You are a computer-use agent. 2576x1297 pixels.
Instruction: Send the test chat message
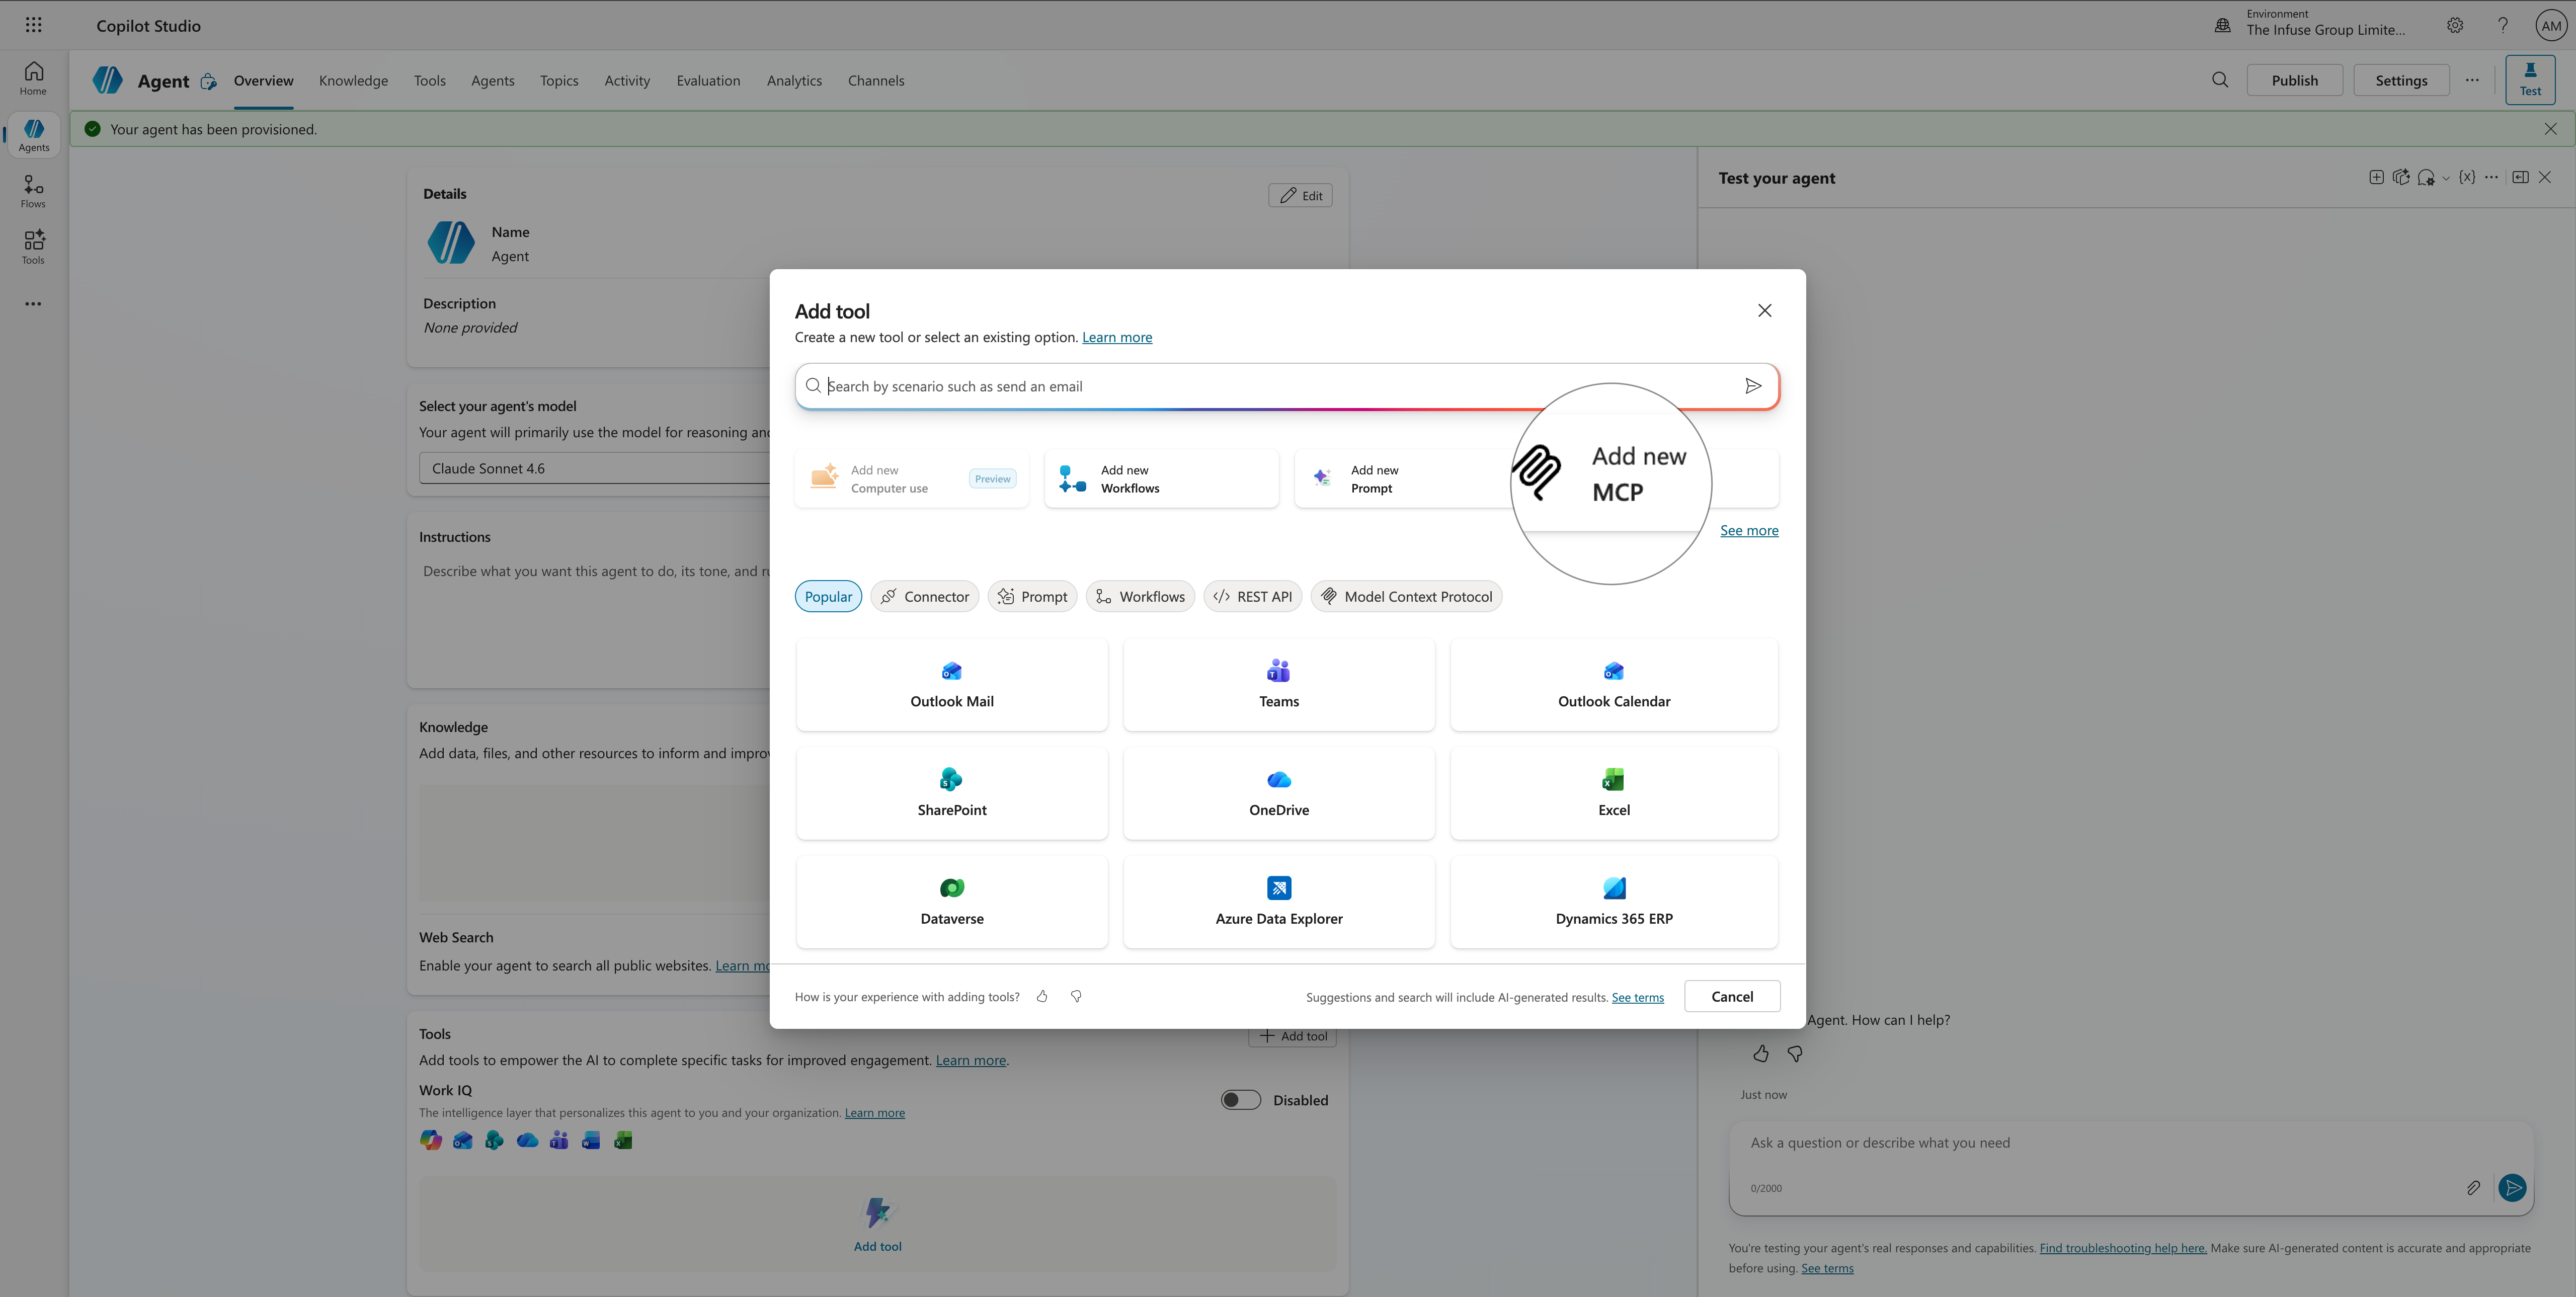pyautogui.click(x=2512, y=1188)
